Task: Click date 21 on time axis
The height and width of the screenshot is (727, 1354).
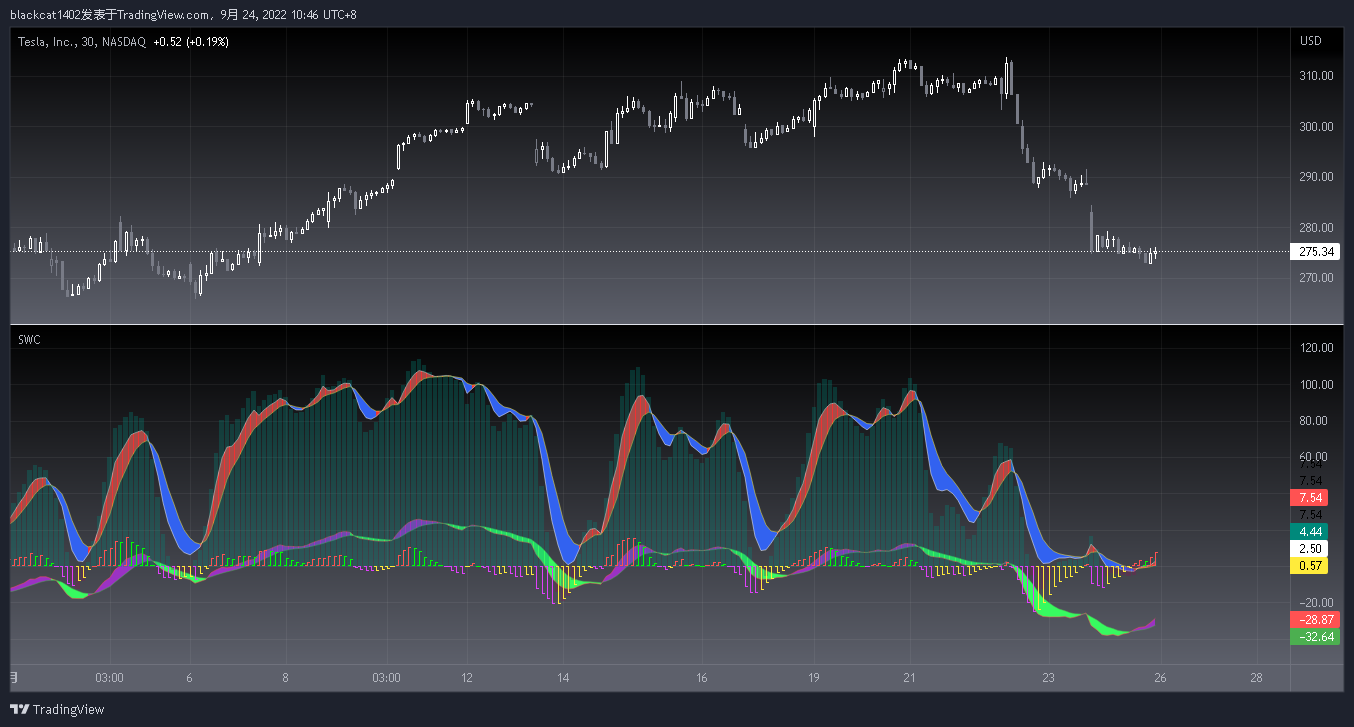Action: (909, 678)
